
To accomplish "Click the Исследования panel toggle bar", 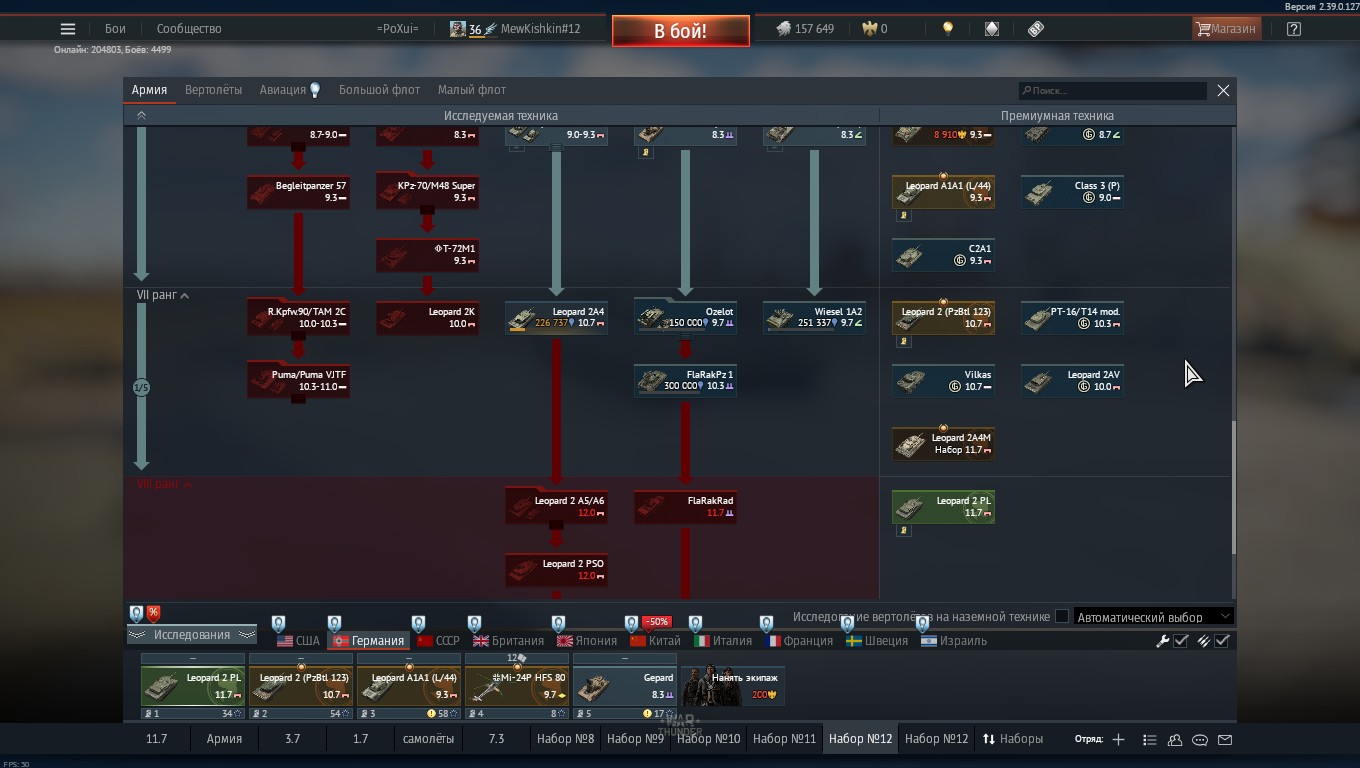I will point(192,635).
